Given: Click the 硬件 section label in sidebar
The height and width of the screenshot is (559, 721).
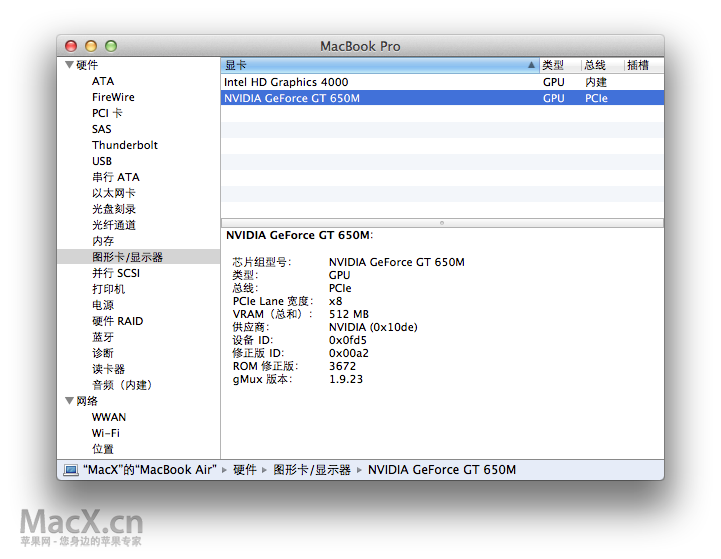Looking at the screenshot, I should pyautogui.click(x=87, y=65).
